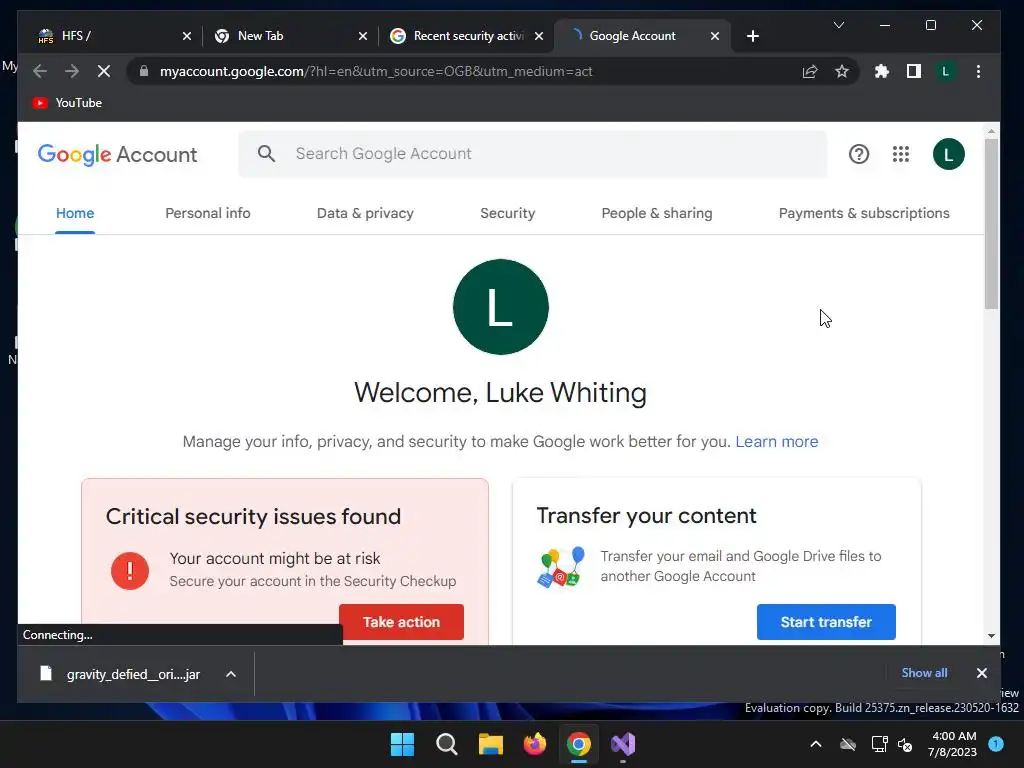Share this page icon in address bar
Screen dimensions: 1024x768
click(810, 71)
